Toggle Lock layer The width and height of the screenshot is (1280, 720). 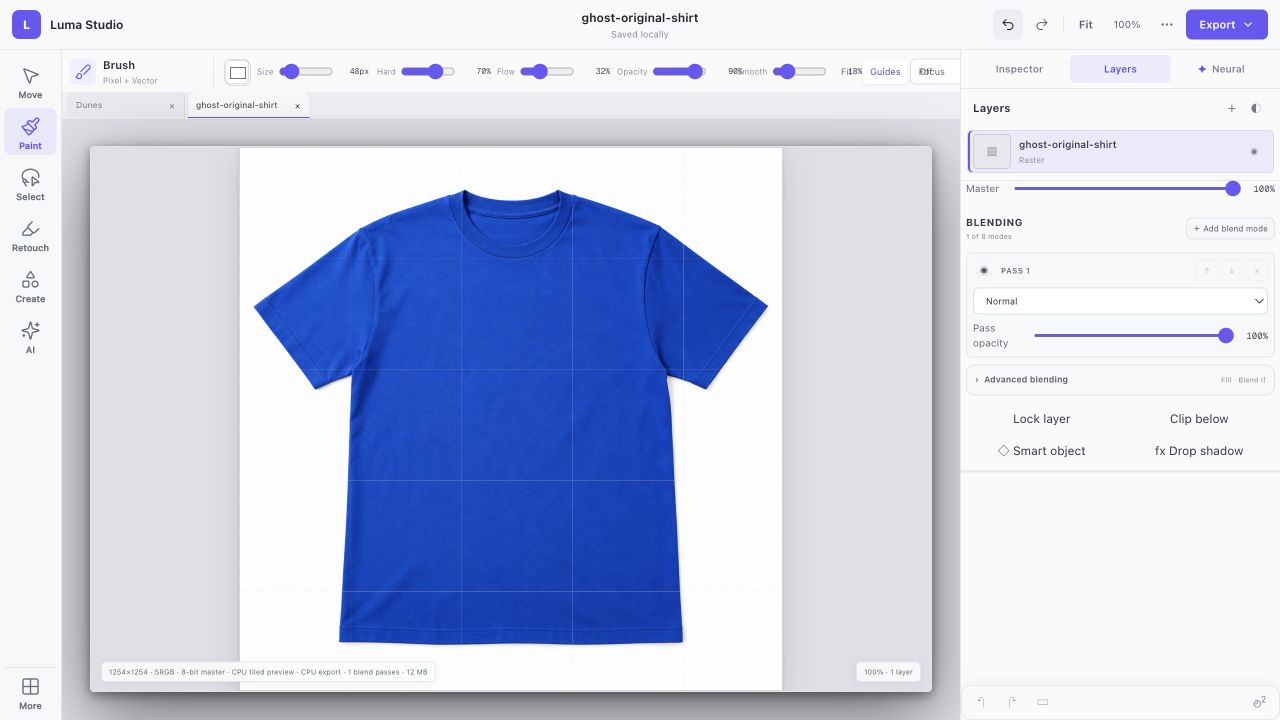tap(1041, 419)
